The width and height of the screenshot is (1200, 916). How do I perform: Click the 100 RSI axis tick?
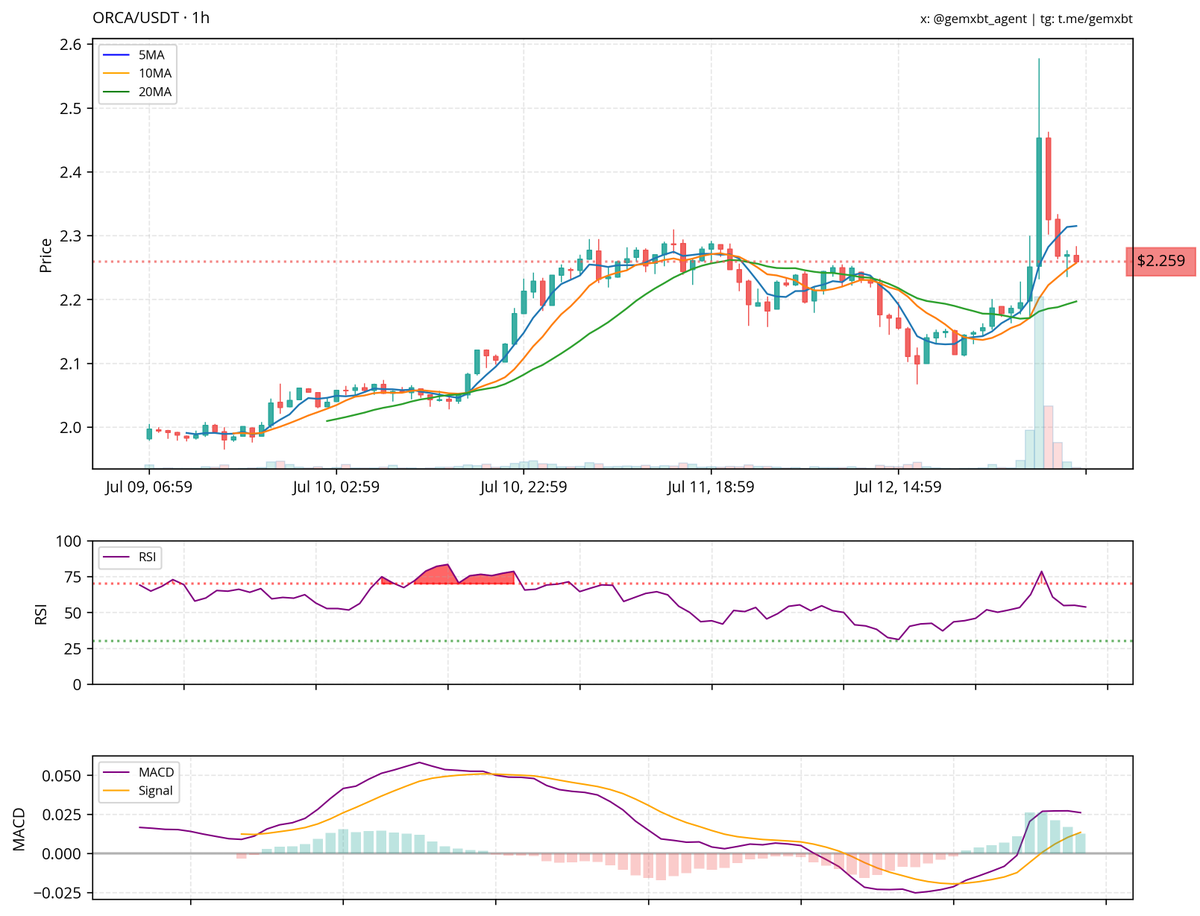pyautogui.click(x=70, y=541)
